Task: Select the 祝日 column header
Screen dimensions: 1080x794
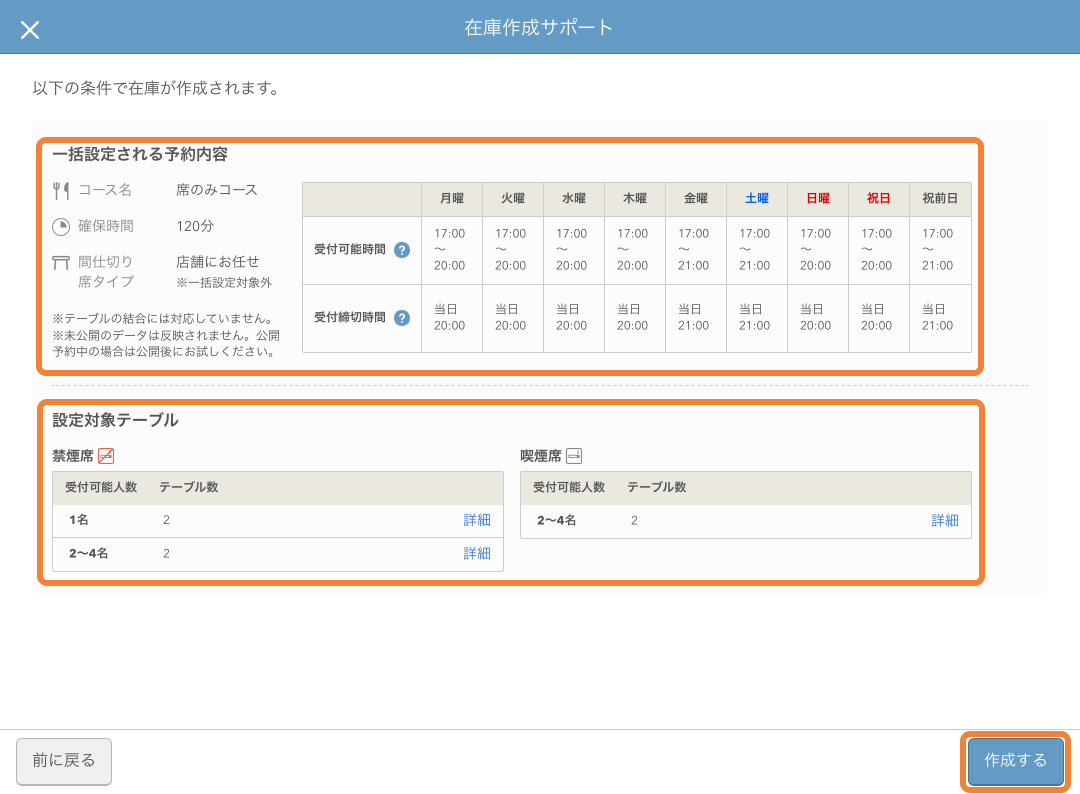Action: tap(878, 199)
